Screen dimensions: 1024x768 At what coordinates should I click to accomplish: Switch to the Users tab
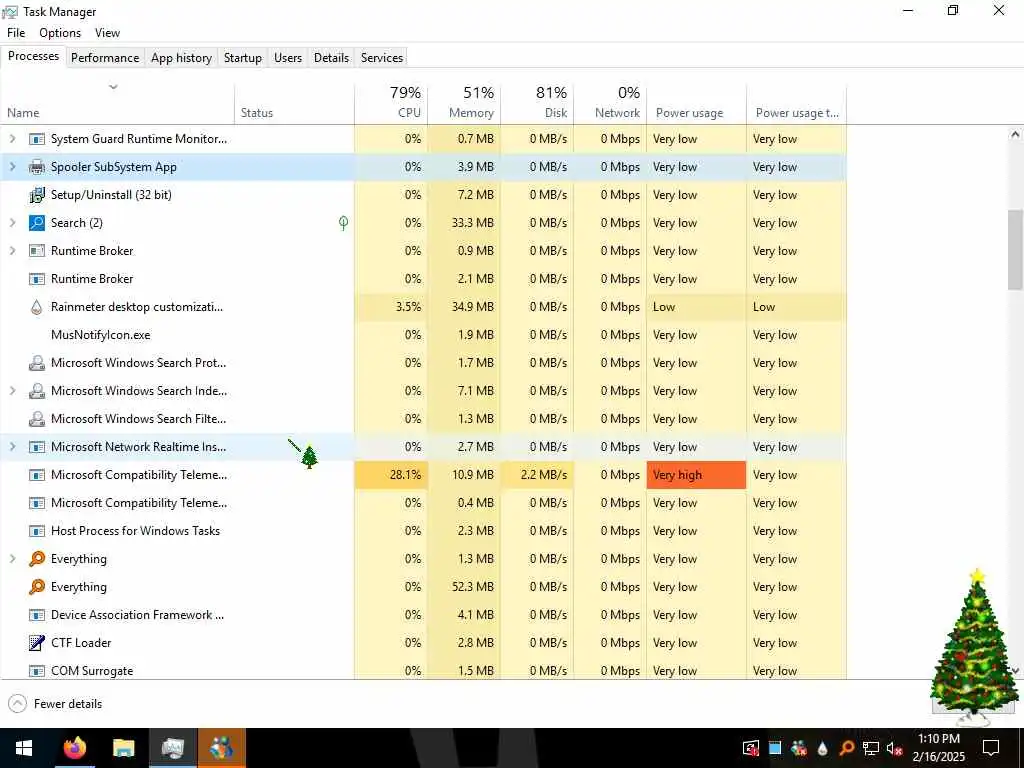pyautogui.click(x=287, y=57)
